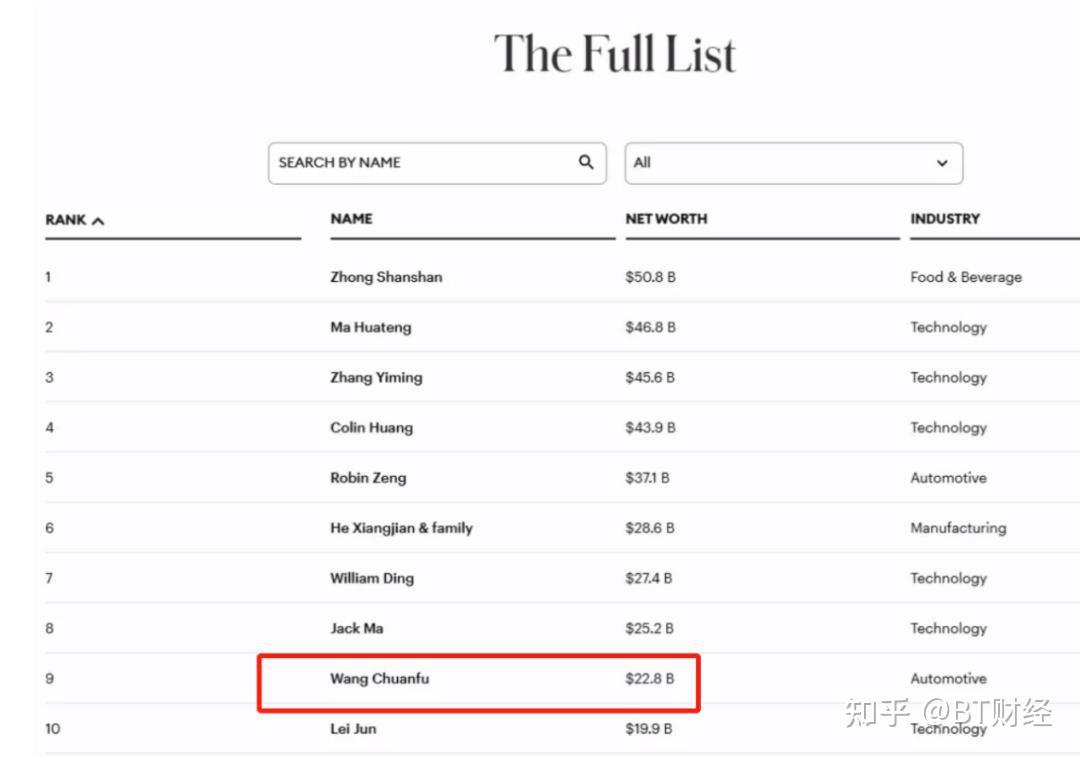Open Jack Ma's profile

click(356, 628)
